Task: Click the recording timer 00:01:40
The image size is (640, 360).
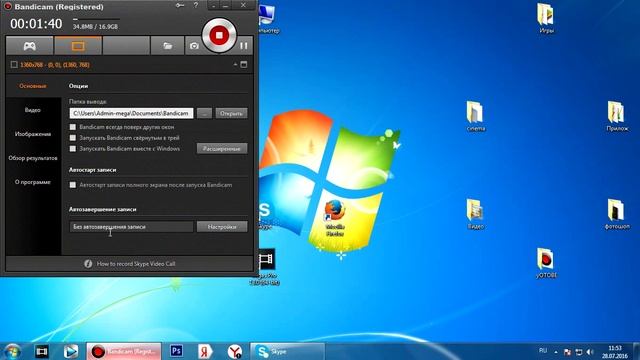Action: pyautogui.click(x=36, y=24)
